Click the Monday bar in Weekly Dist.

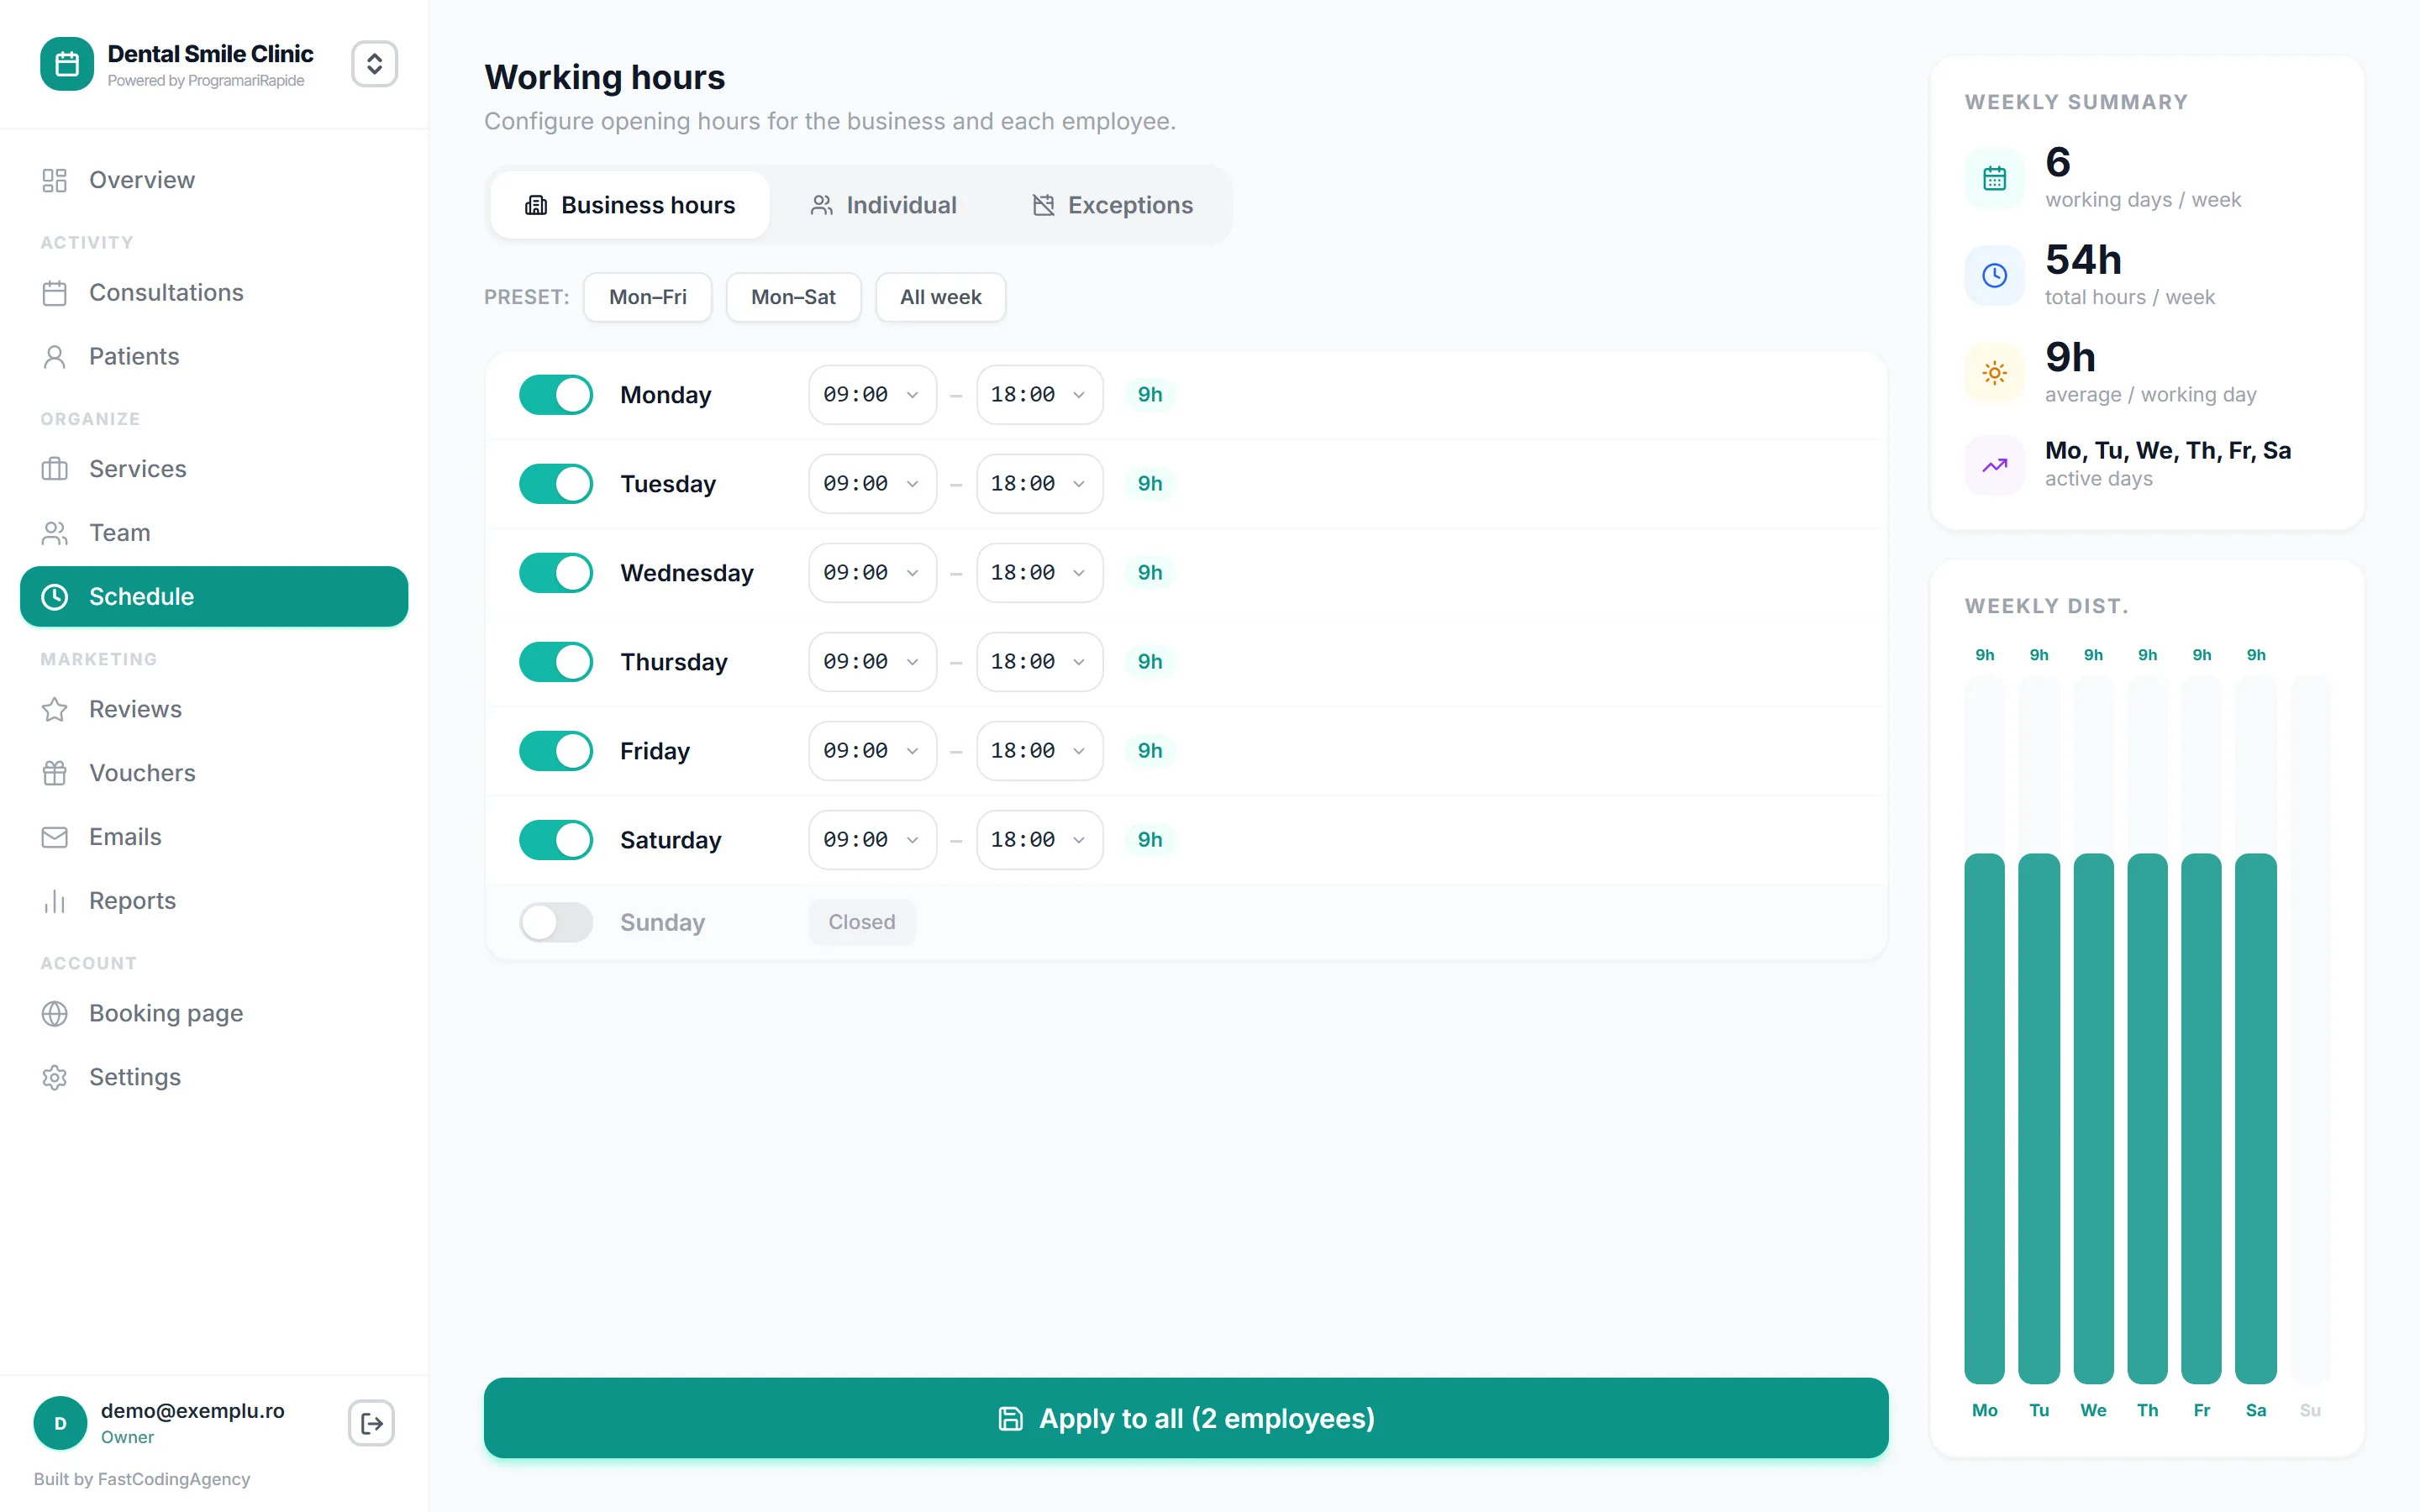tap(1984, 1118)
